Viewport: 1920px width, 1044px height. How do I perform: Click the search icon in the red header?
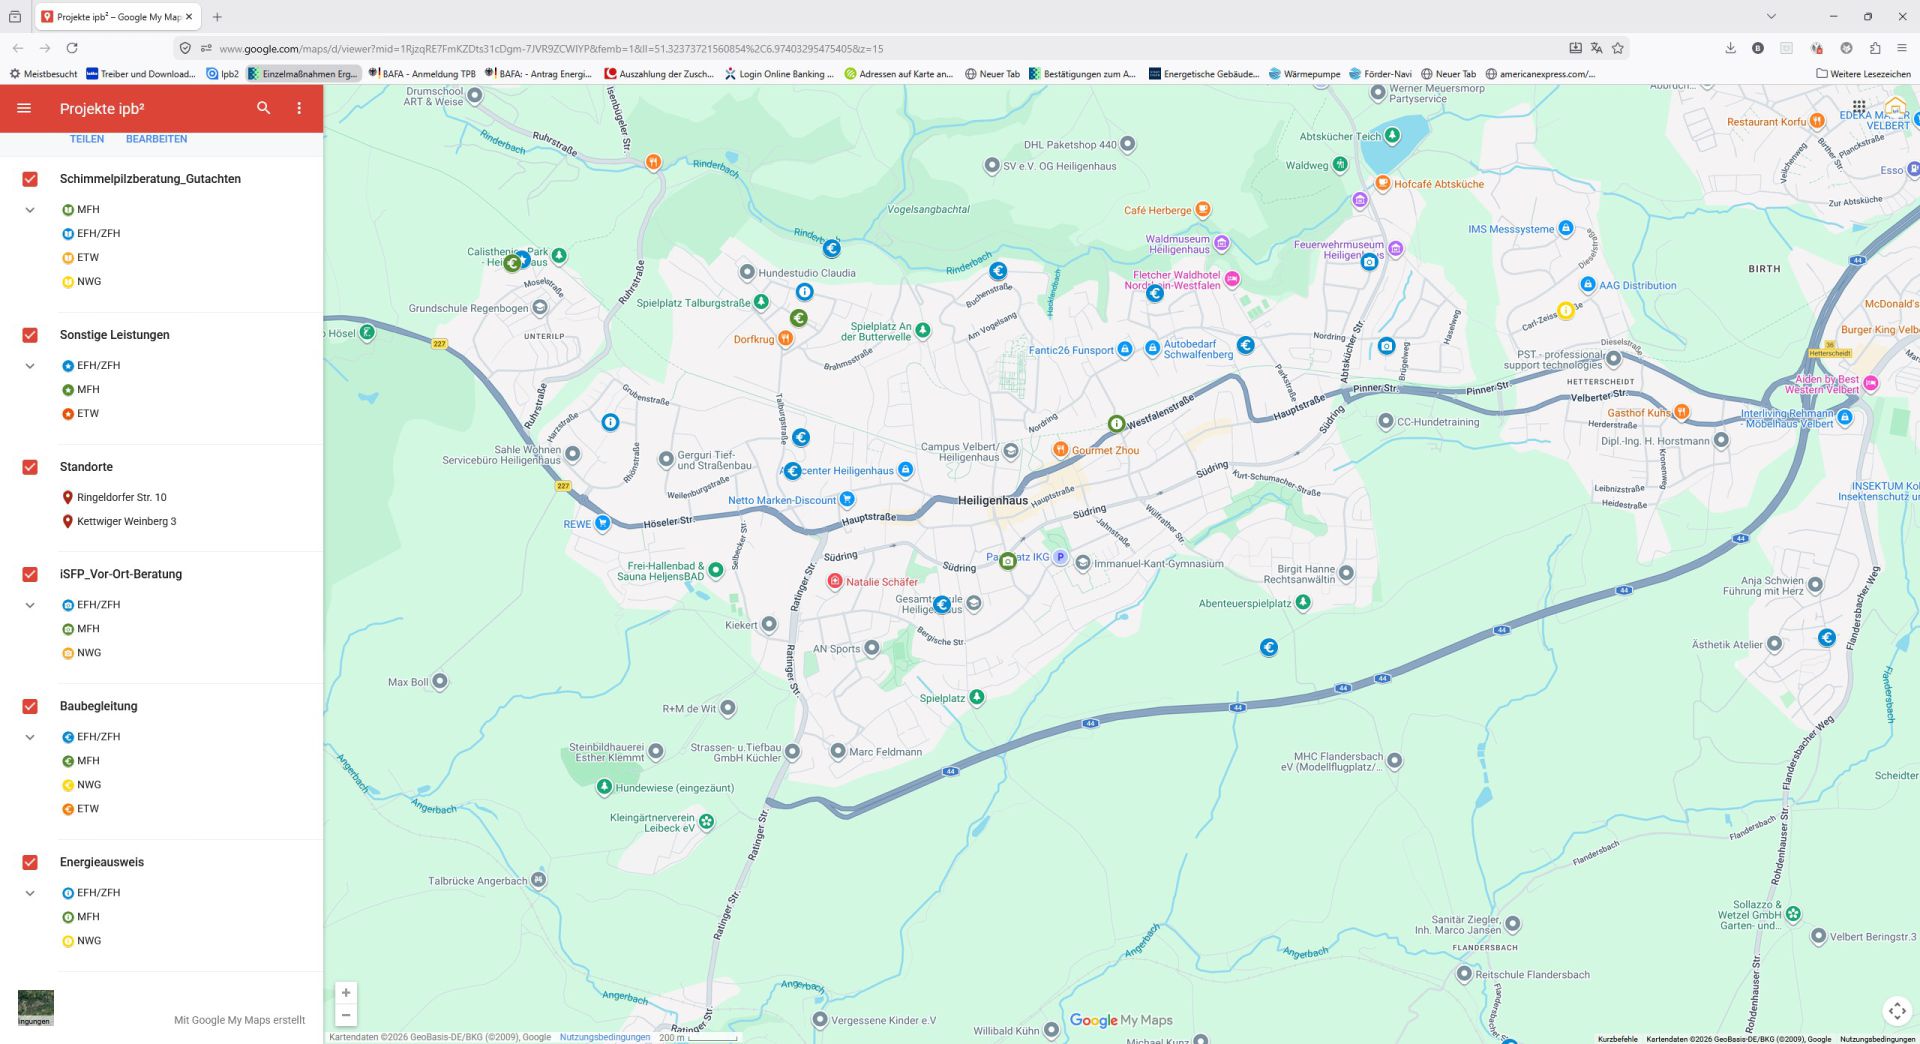pos(264,108)
